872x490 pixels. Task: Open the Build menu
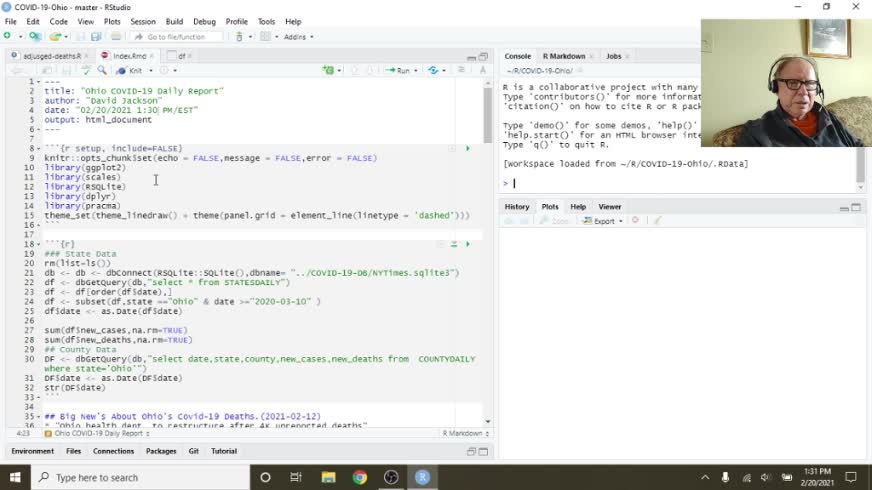pyautogui.click(x=174, y=22)
